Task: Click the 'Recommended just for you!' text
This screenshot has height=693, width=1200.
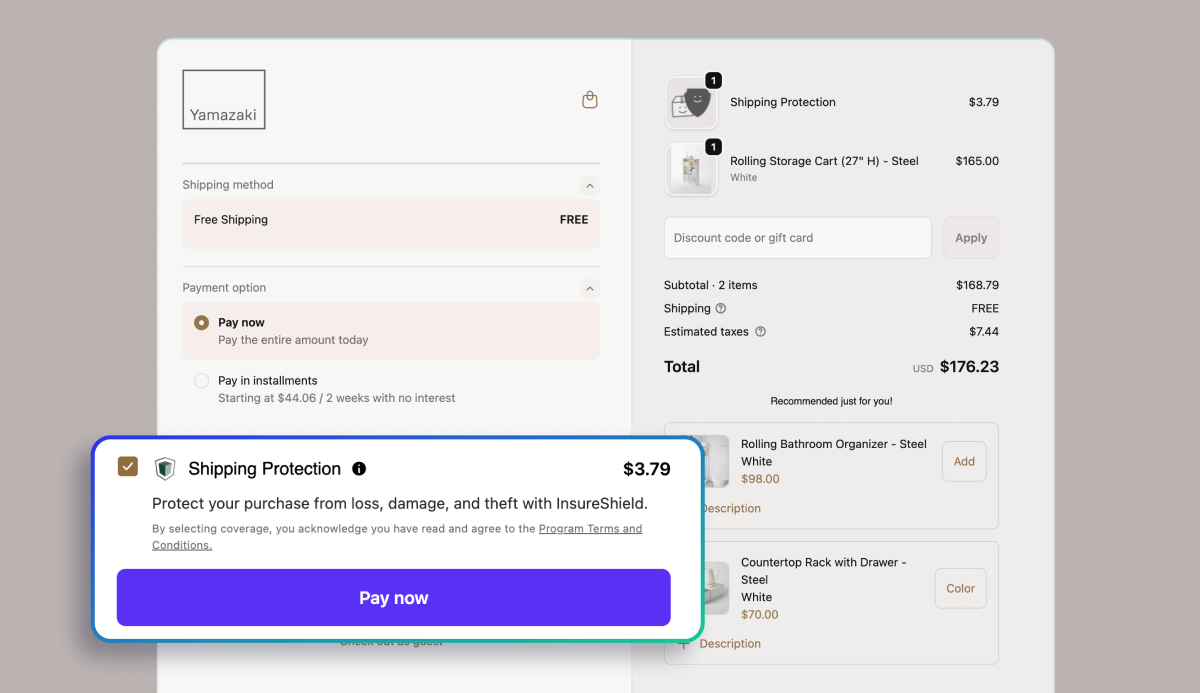Action: point(831,401)
